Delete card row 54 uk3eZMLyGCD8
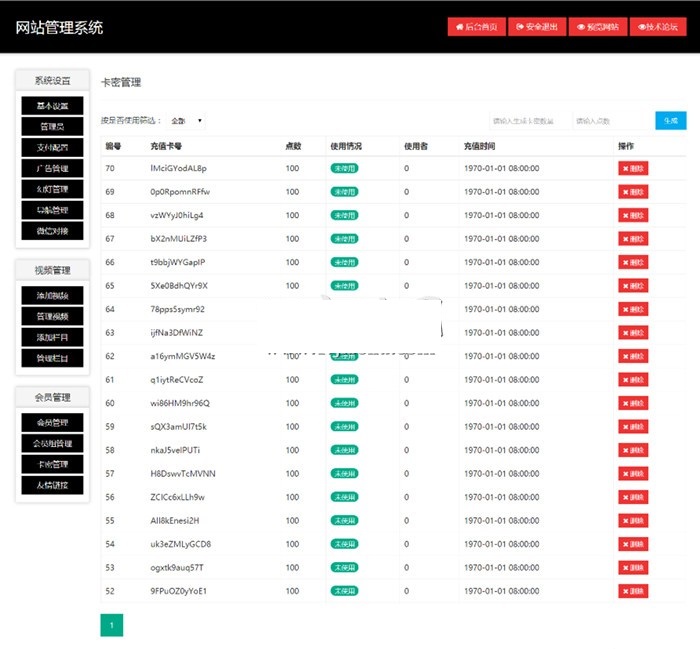The image size is (700, 649). pos(633,544)
